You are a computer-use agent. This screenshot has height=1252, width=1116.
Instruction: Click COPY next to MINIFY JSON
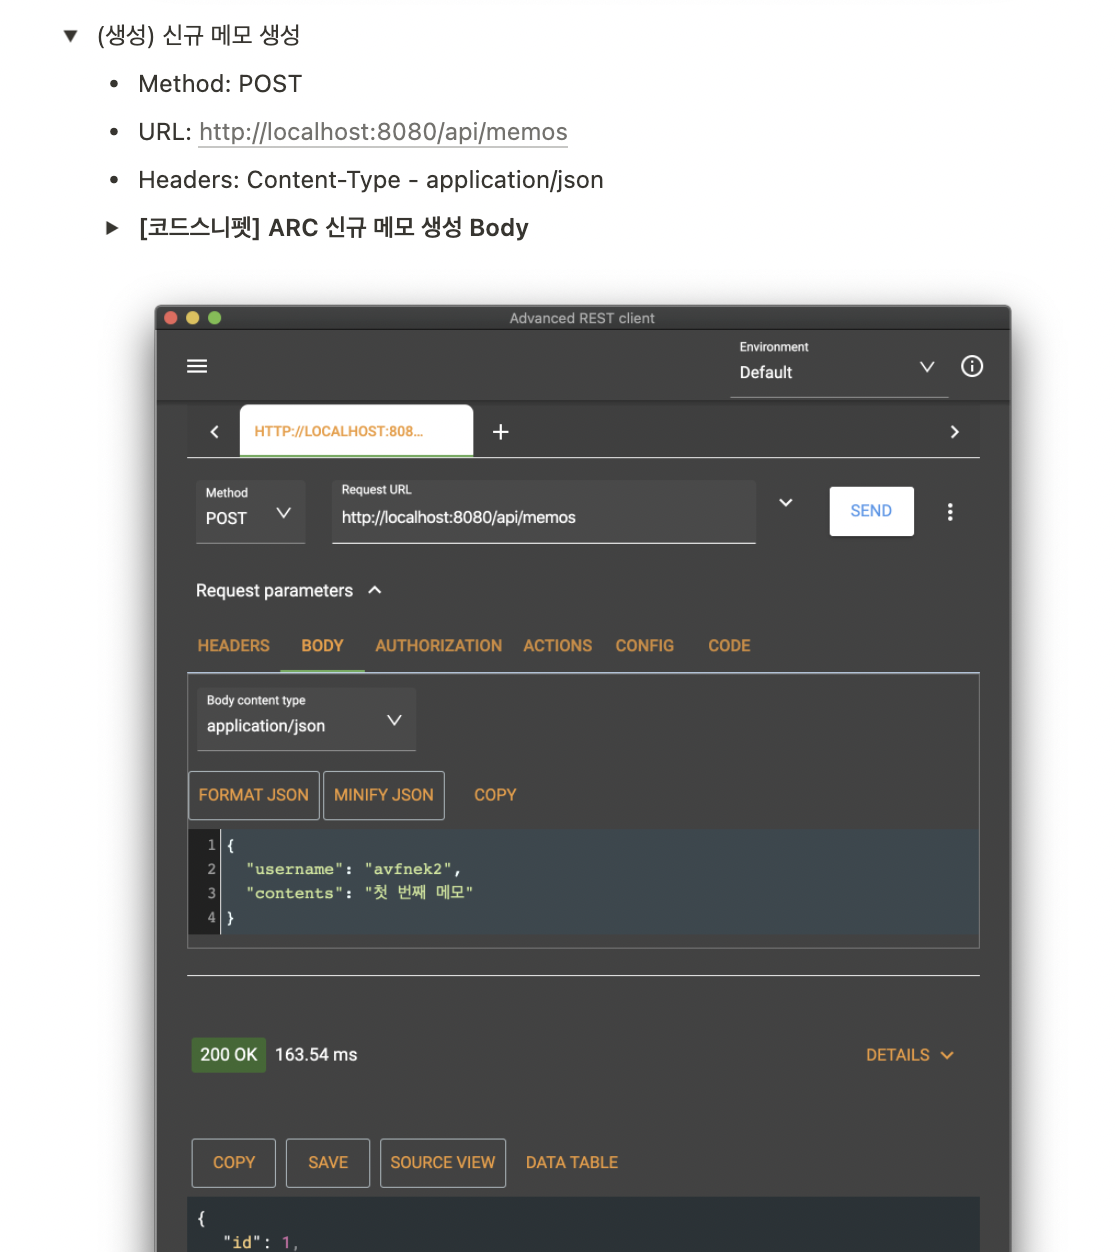495,795
